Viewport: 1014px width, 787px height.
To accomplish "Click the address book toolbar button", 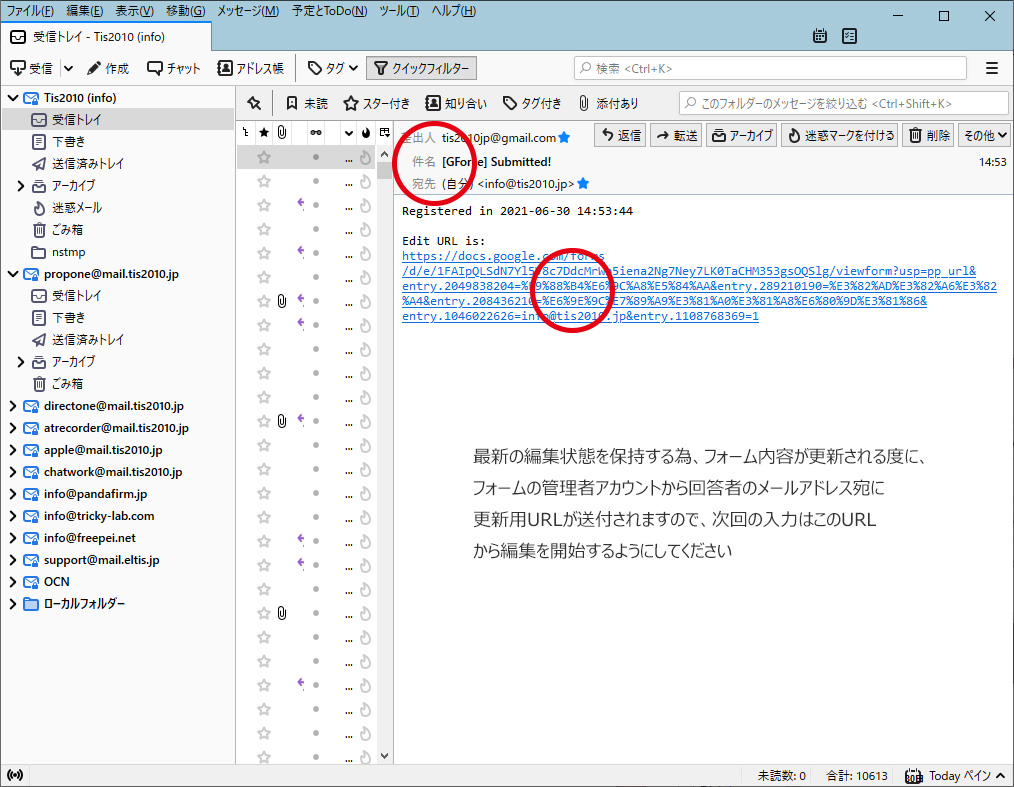I will pyautogui.click(x=252, y=68).
